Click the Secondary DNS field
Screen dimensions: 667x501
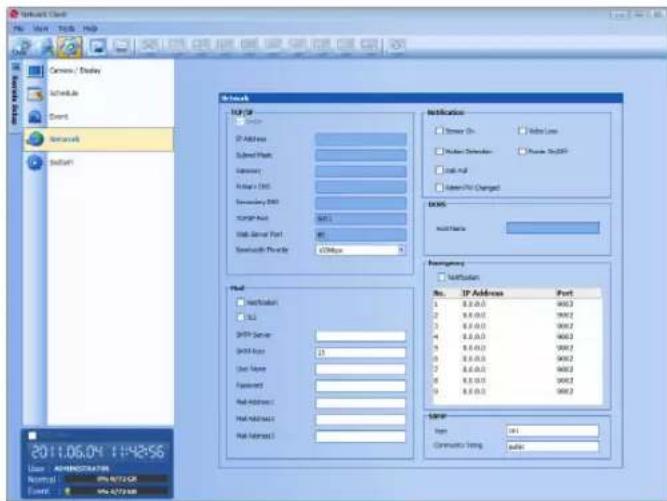point(360,202)
